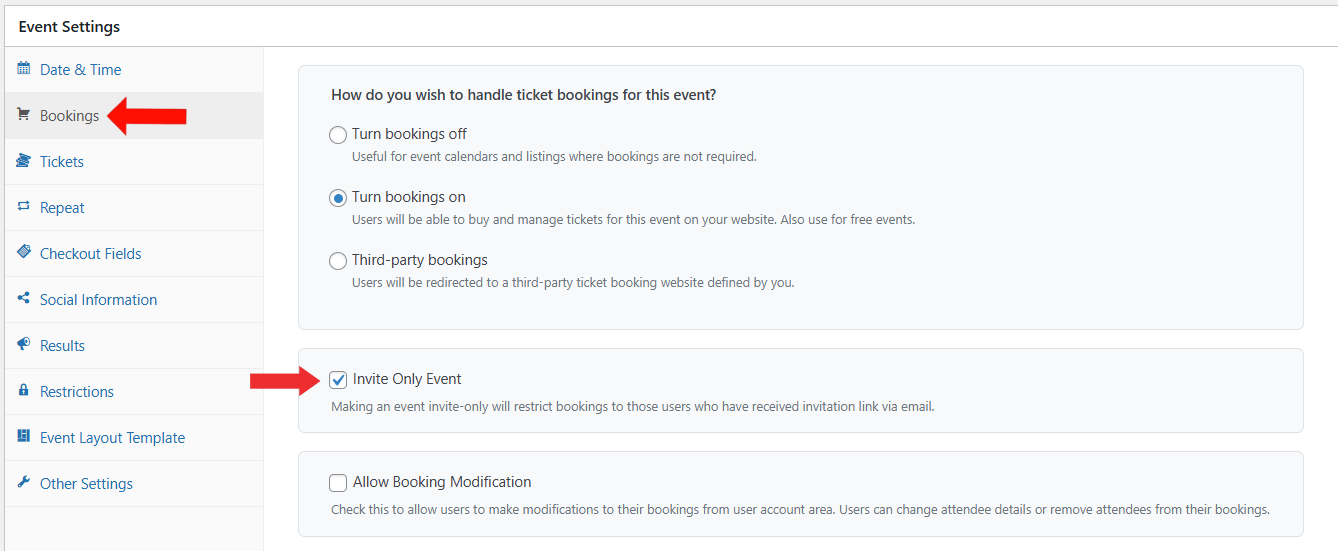Open Event Layout Template tab

tap(134, 438)
